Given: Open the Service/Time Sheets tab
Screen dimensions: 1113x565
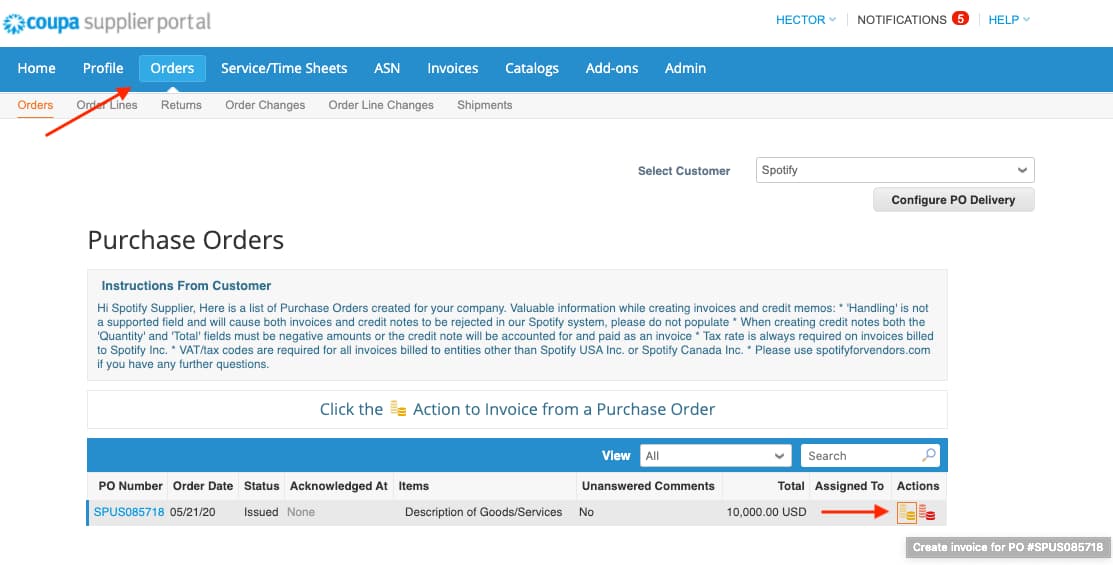Looking at the screenshot, I should pyautogui.click(x=284, y=68).
